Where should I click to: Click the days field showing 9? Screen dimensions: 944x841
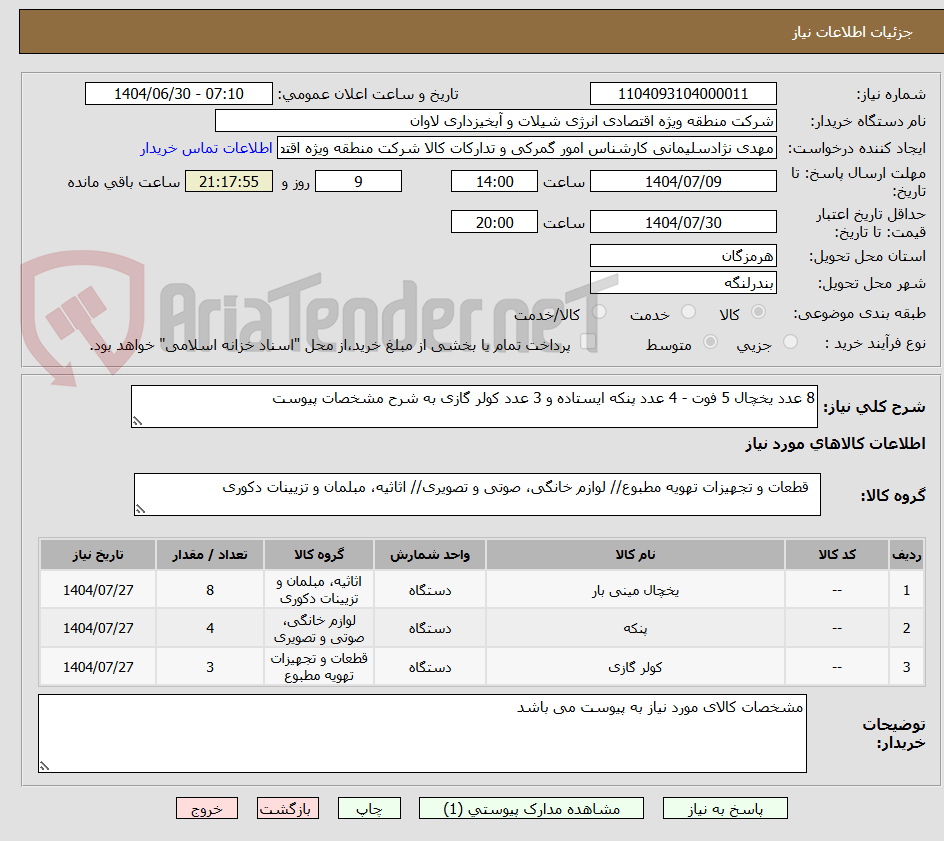(x=358, y=181)
